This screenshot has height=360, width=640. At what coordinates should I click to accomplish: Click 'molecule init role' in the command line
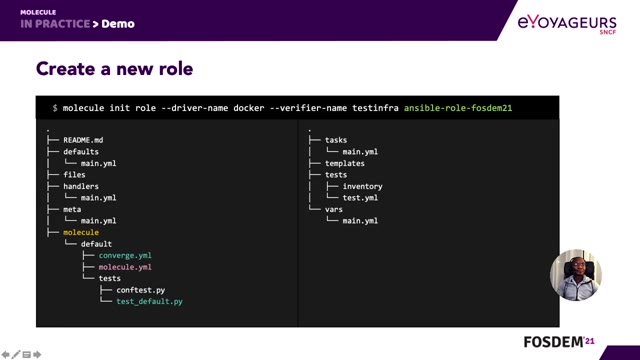[109, 108]
